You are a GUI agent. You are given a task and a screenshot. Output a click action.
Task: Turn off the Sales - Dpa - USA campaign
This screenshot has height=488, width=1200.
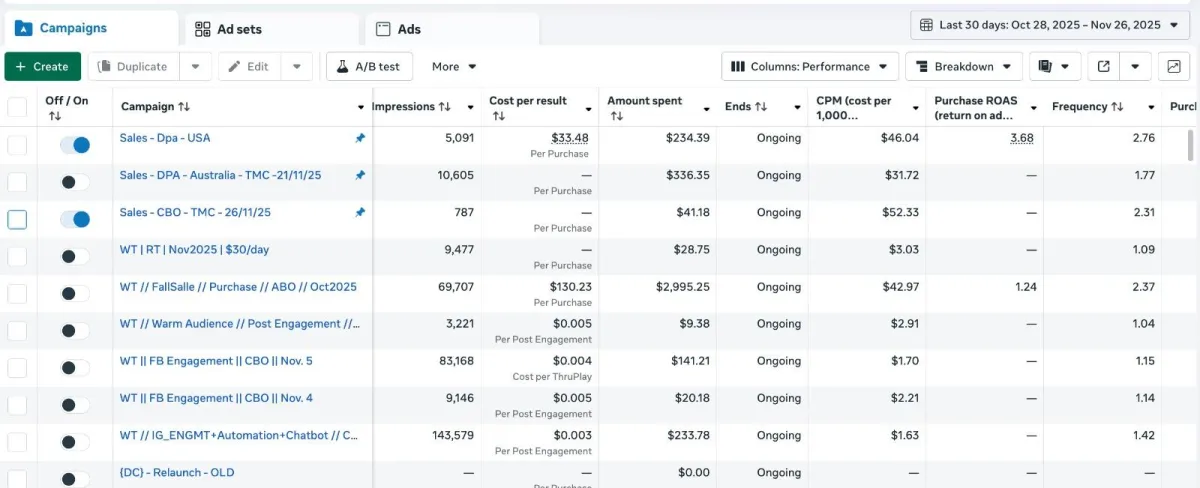point(75,145)
